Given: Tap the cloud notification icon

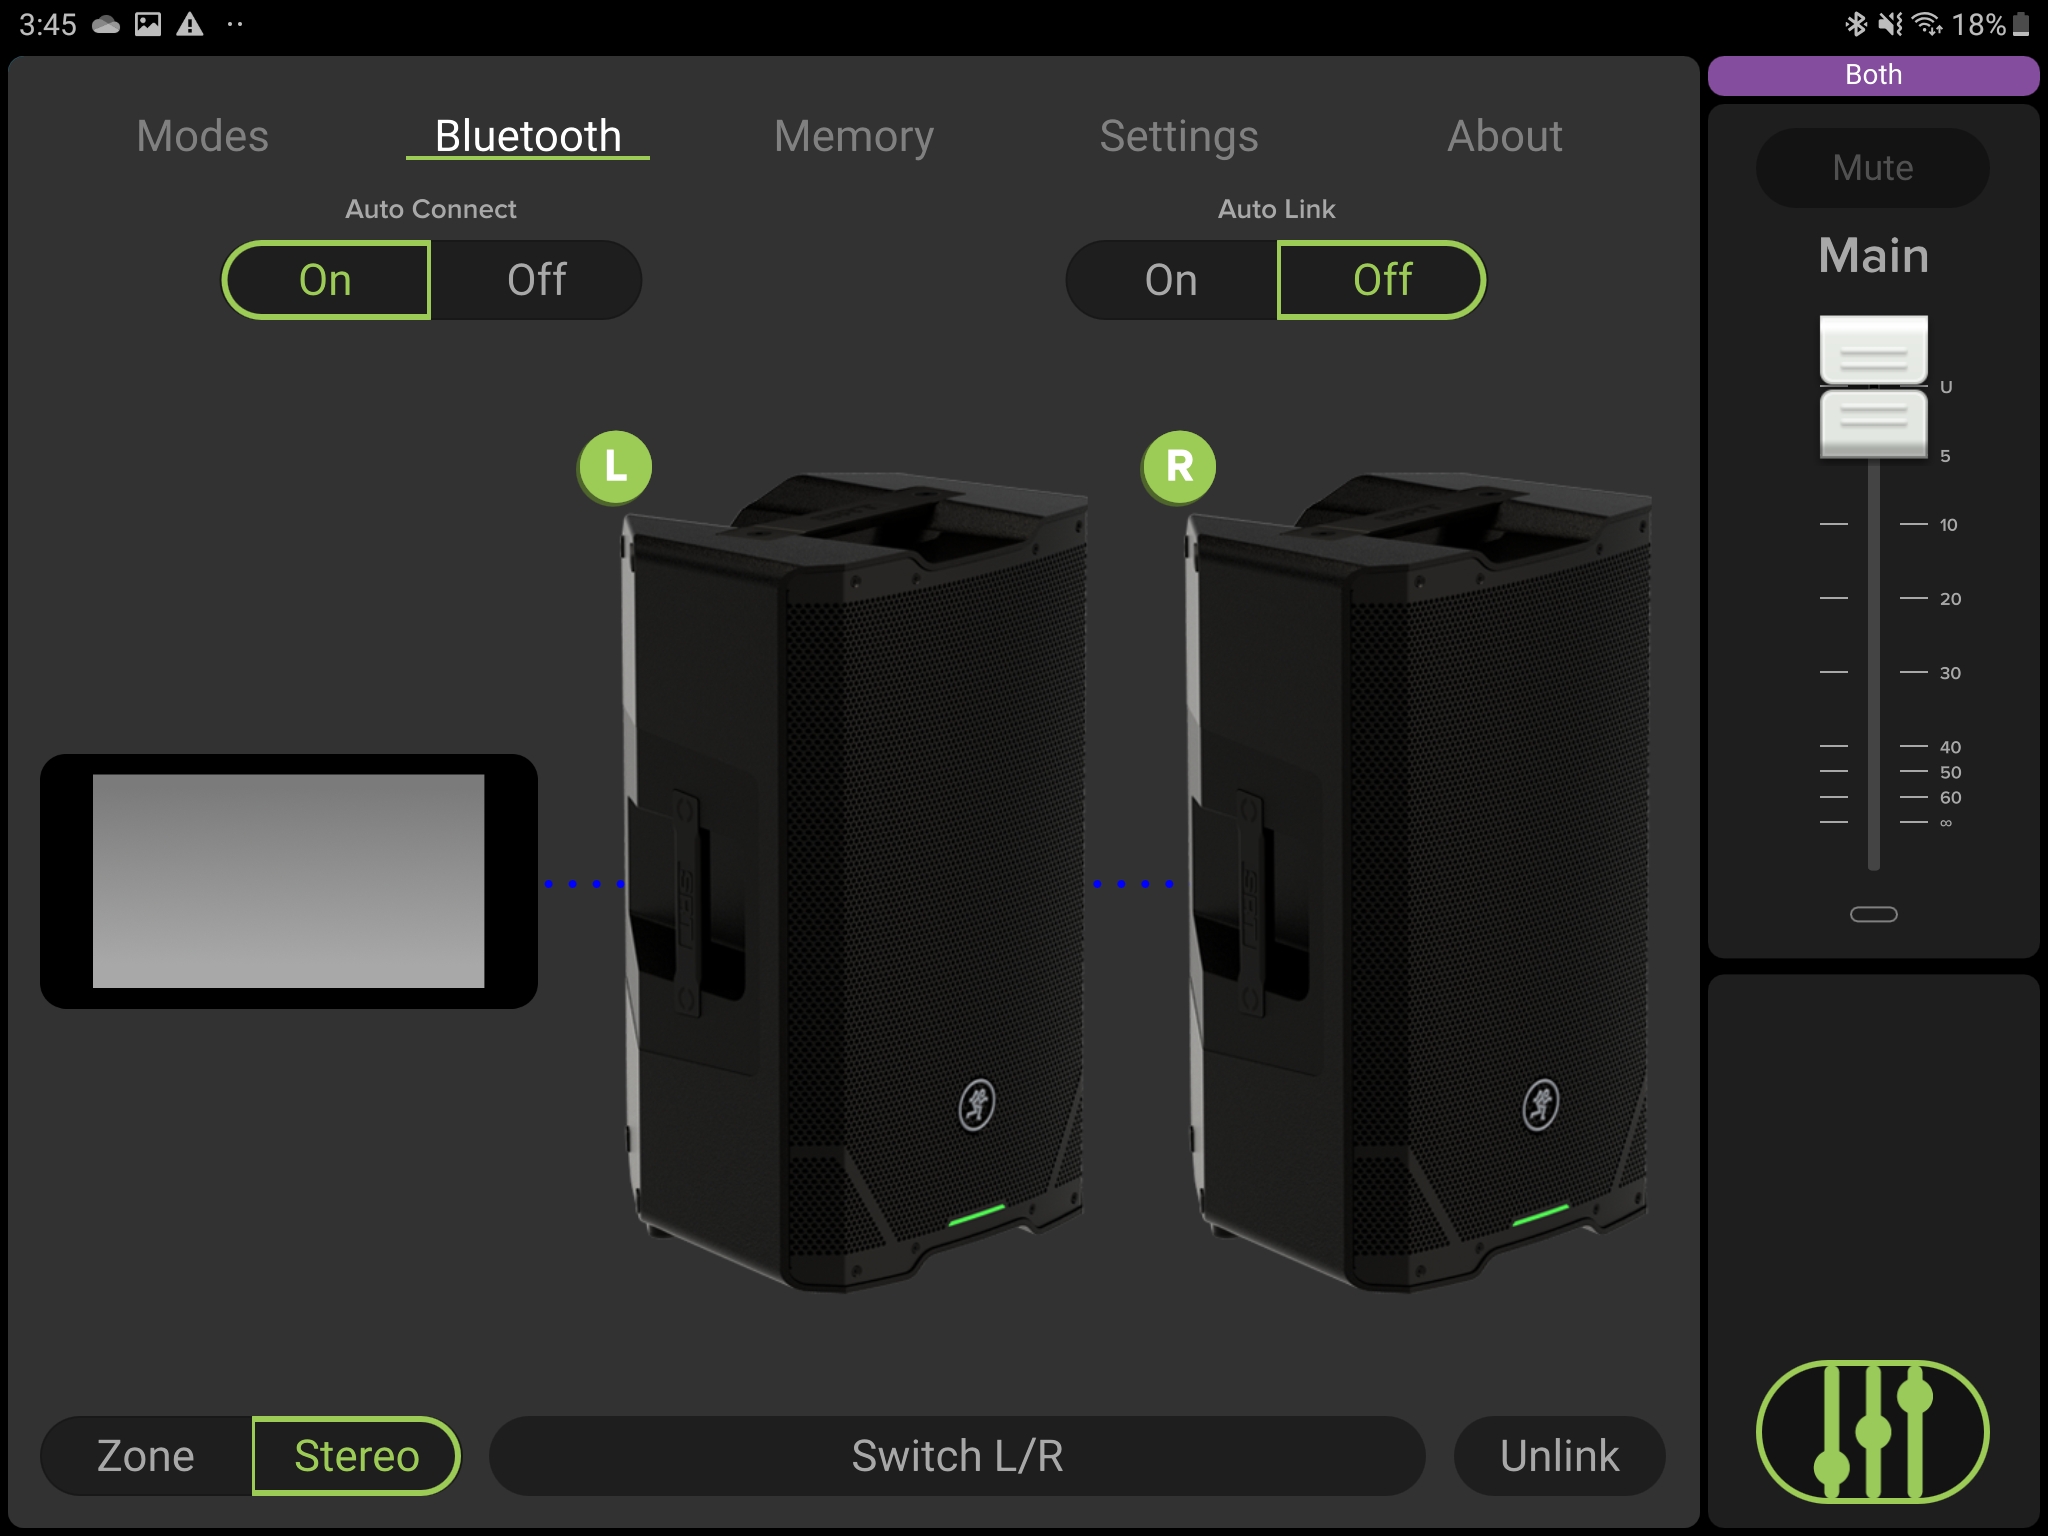Looking at the screenshot, I should (106, 24).
